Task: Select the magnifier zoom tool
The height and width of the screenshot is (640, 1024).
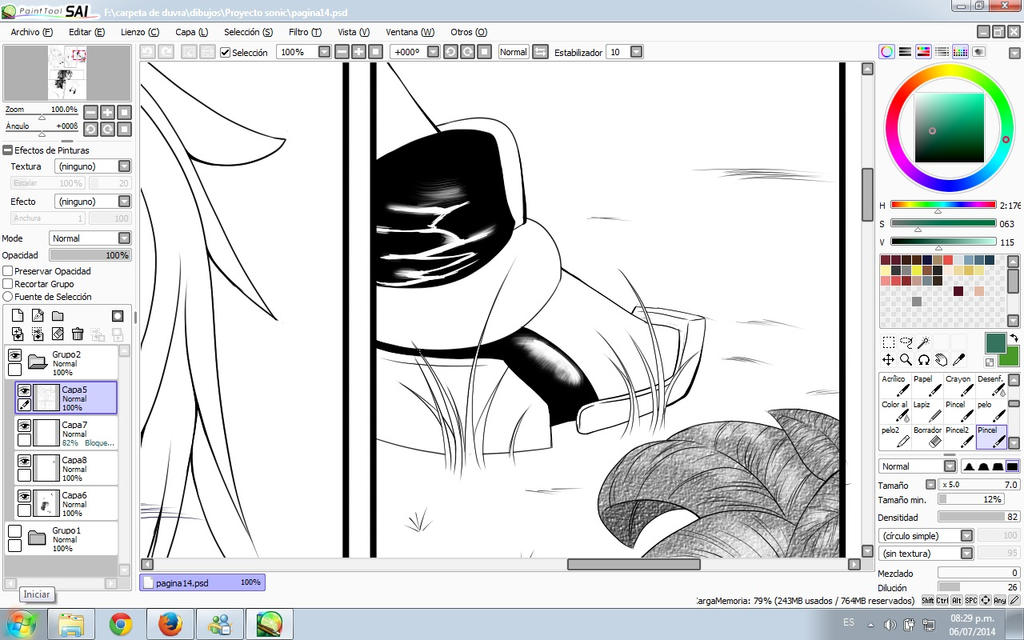Action: [x=906, y=360]
